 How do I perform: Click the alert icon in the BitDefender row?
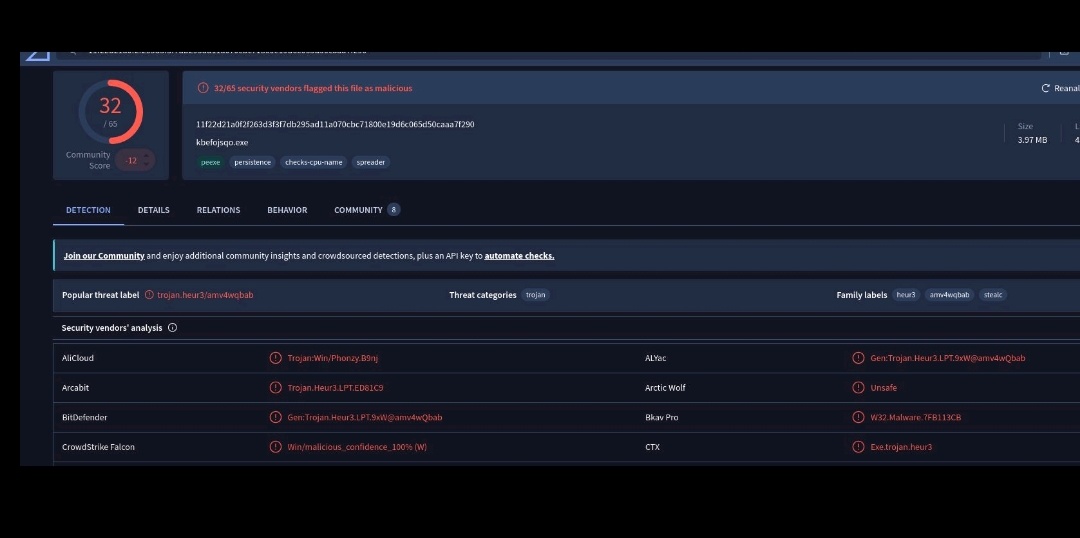point(276,417)
